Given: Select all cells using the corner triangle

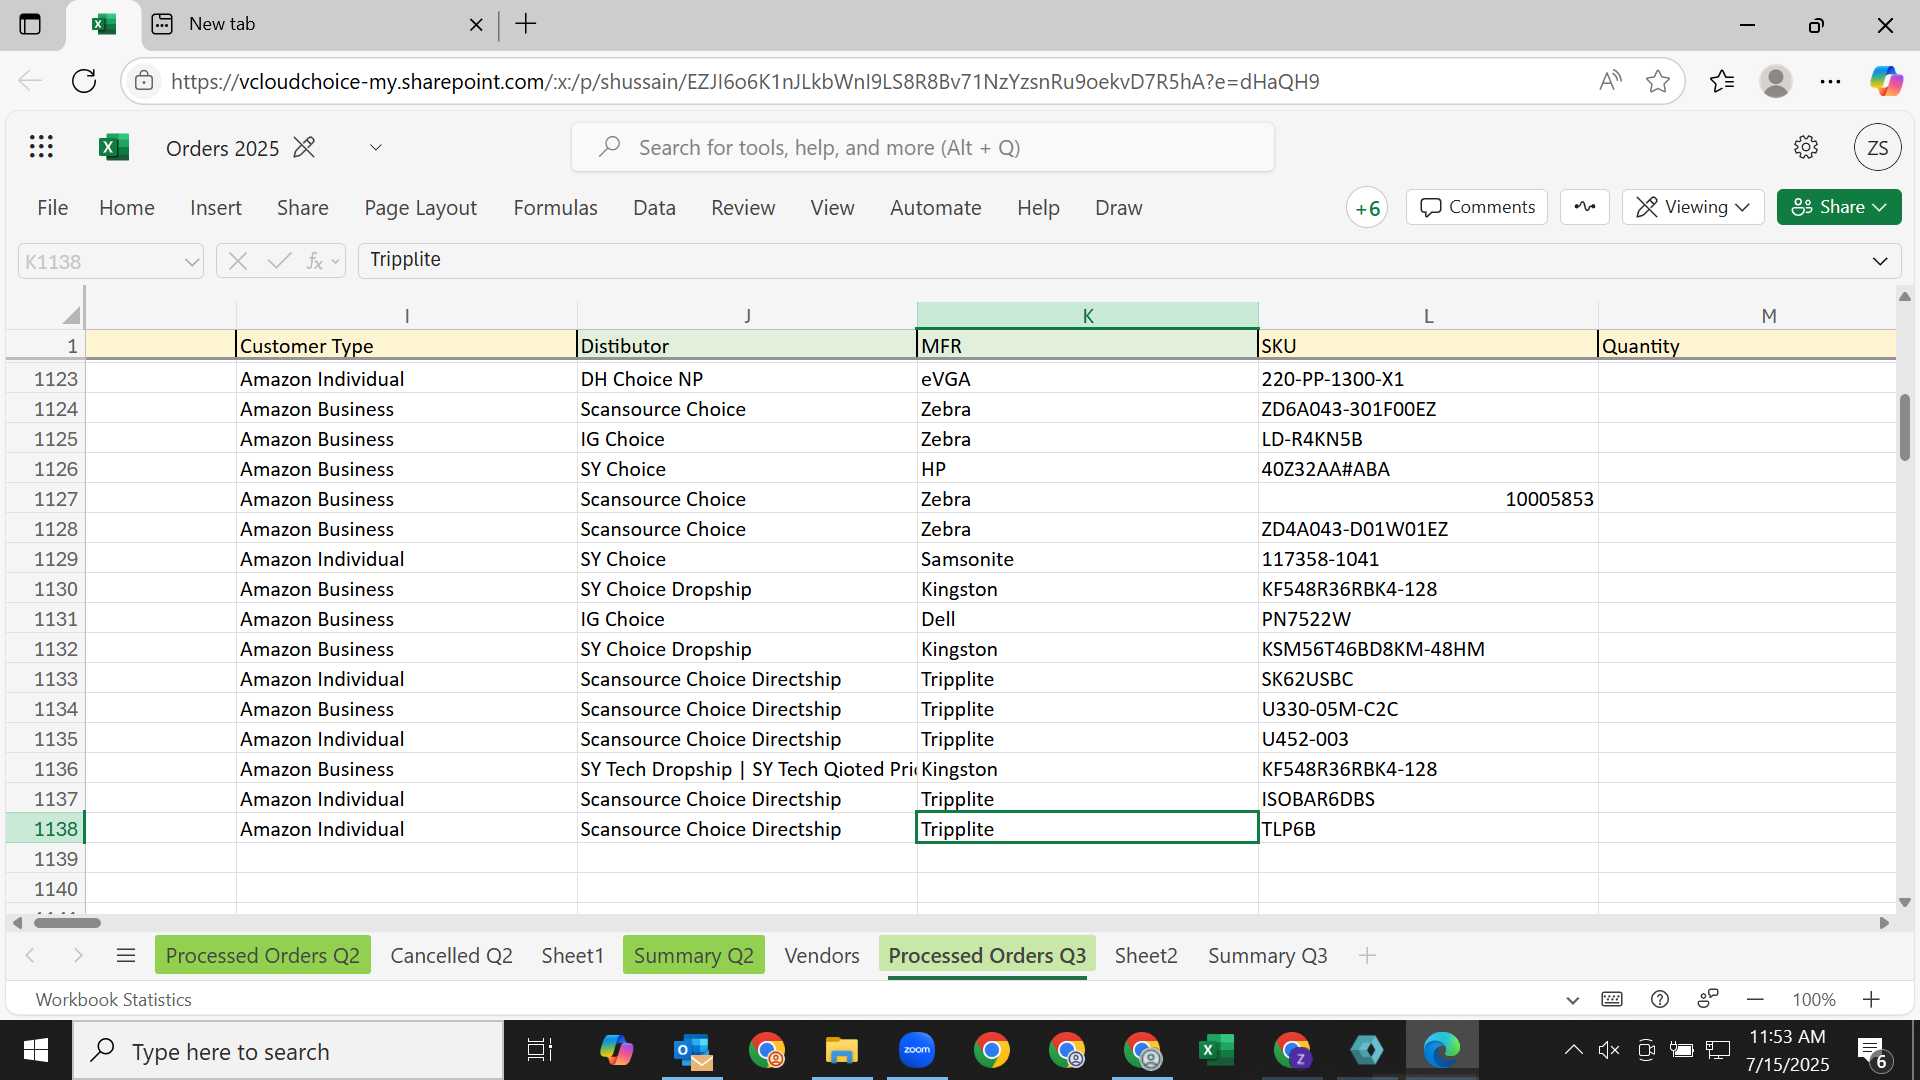Looking at the screenshot, I should [x=70, y=315].
